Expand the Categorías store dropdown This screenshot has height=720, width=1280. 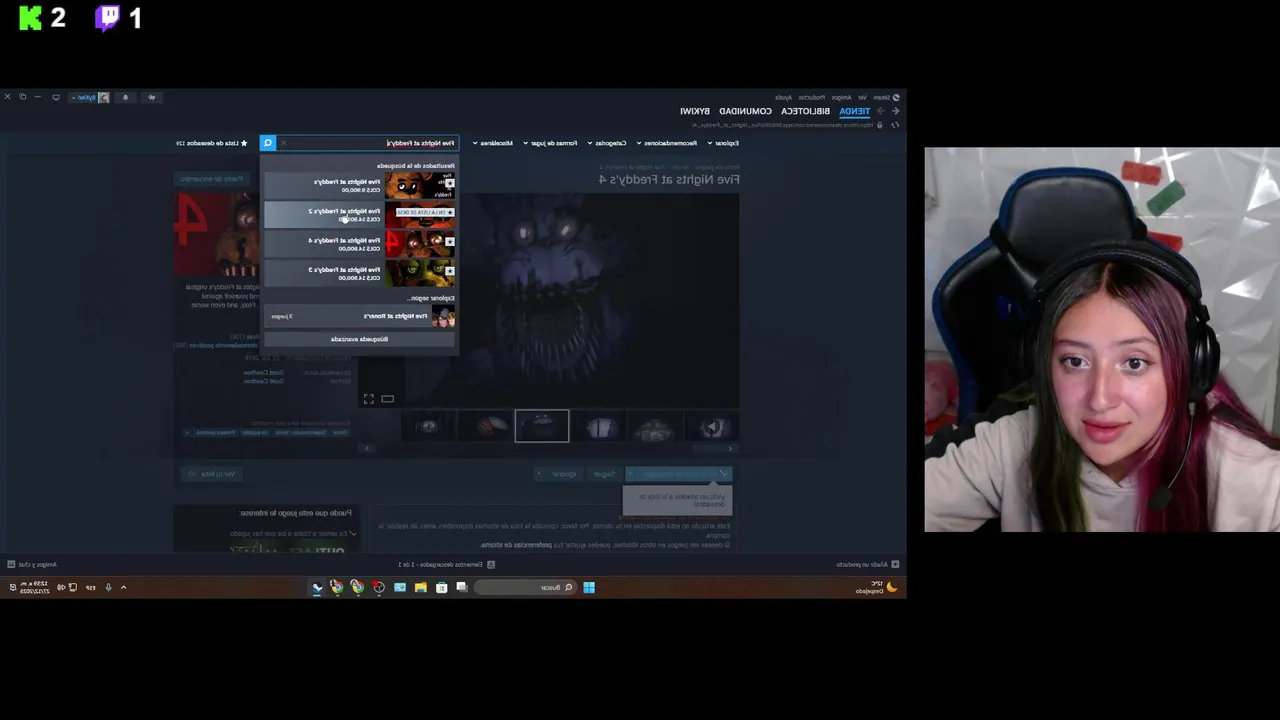click(606, 143)
